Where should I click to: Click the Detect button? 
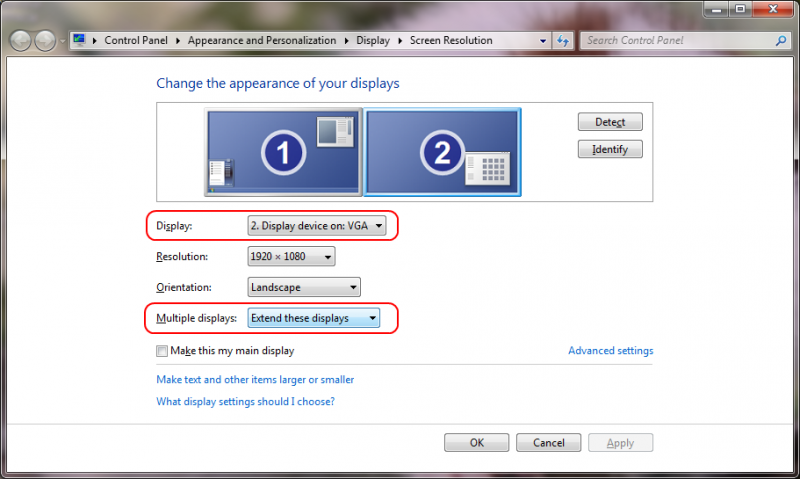coord(610,122)
